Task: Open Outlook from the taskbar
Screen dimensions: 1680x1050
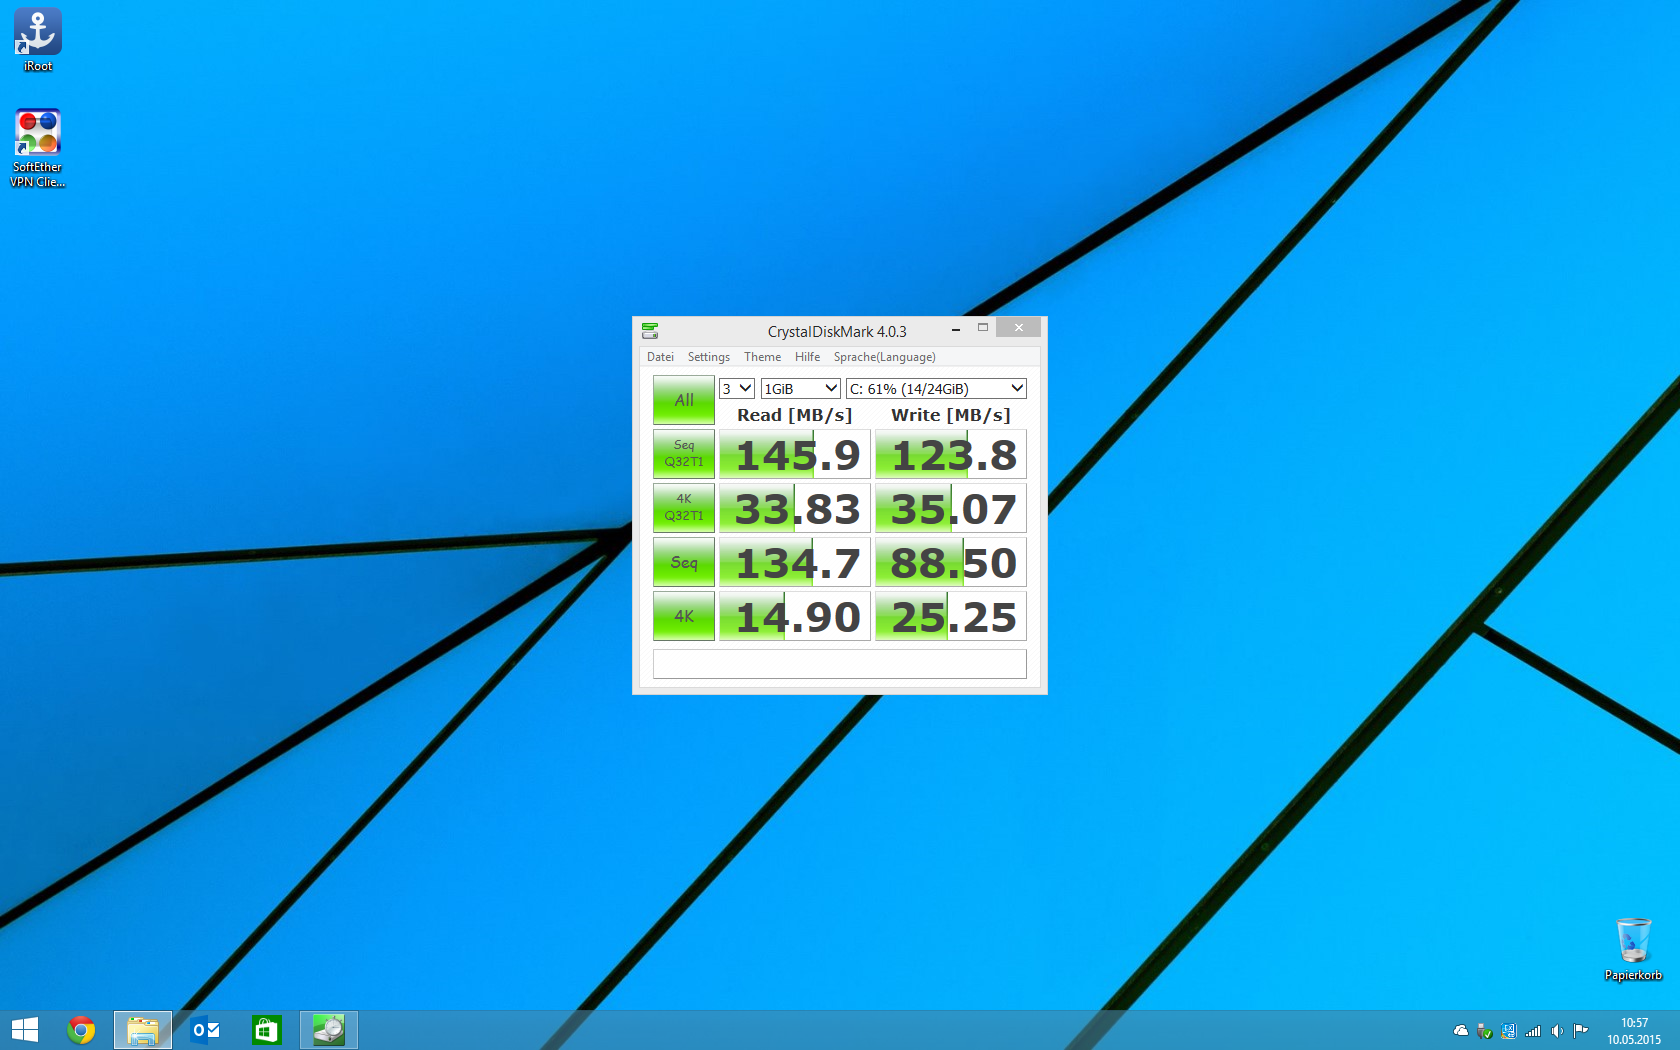Action: pos(205,1030)
